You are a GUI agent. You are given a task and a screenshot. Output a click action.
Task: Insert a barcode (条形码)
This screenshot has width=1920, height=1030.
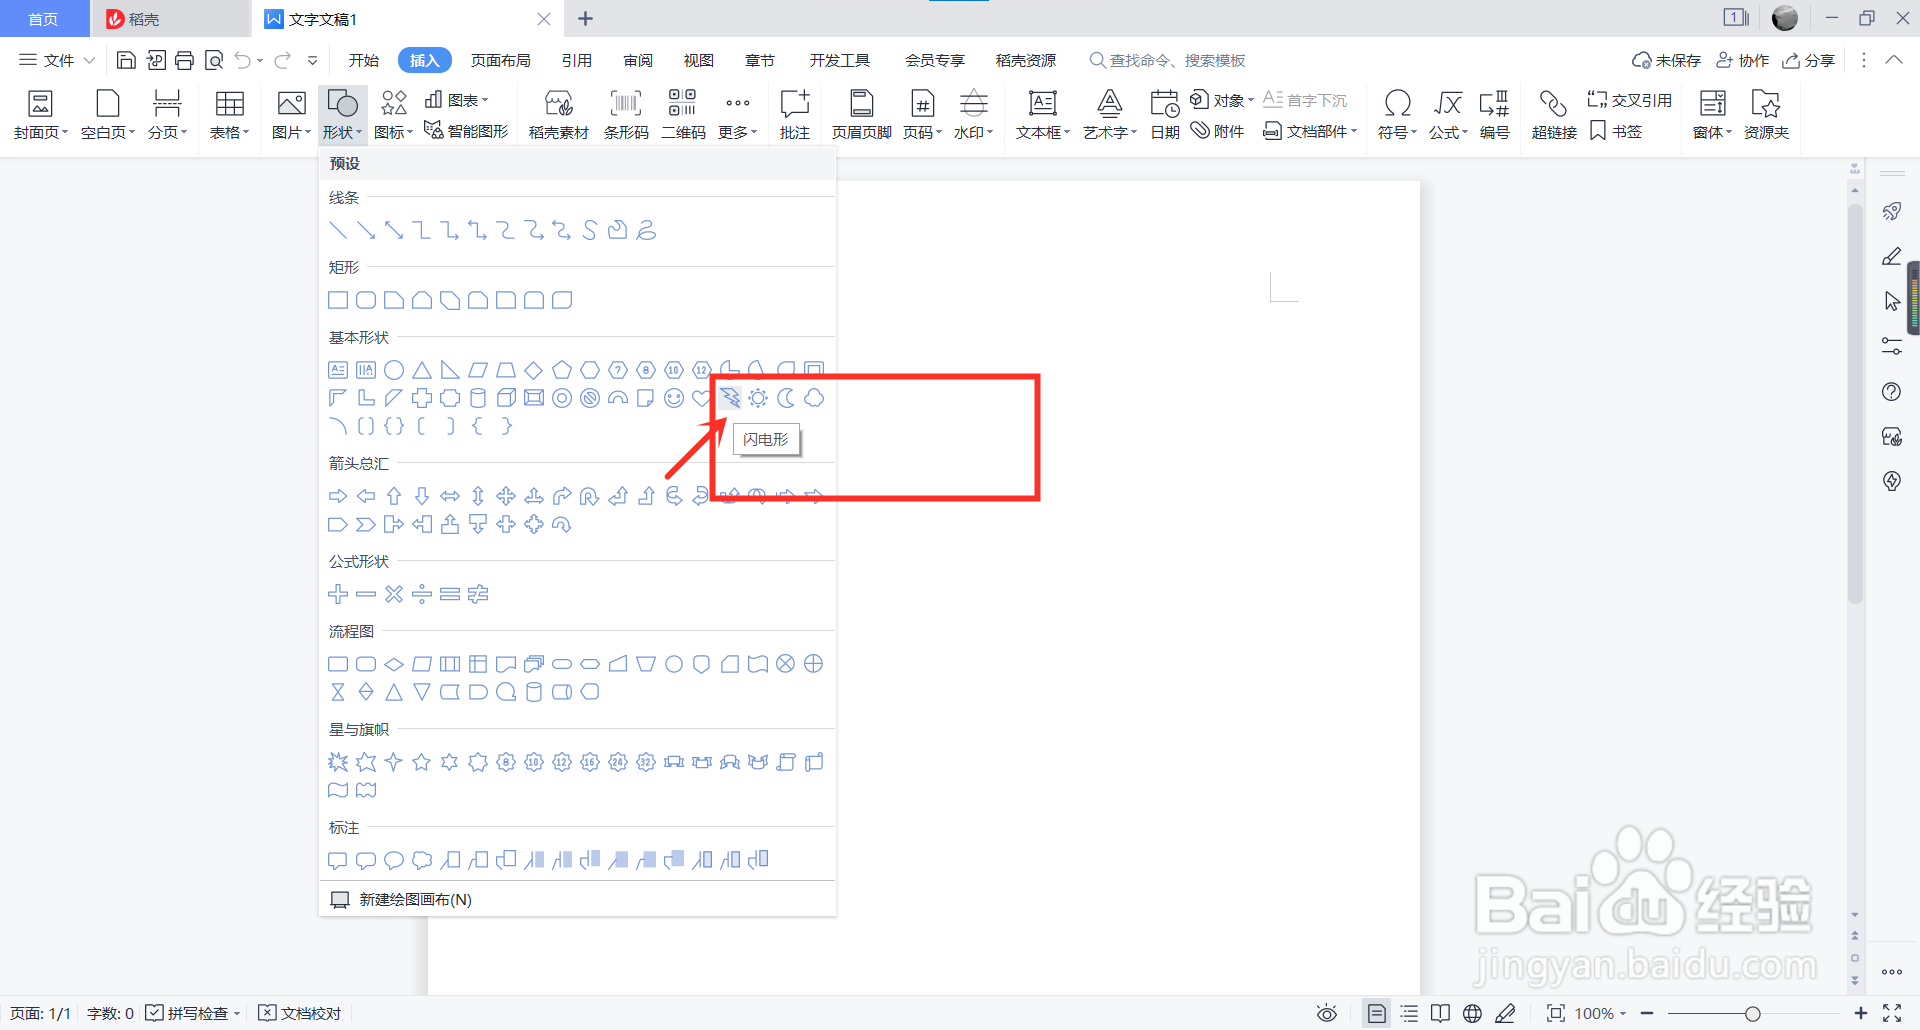tap(626, 114)
